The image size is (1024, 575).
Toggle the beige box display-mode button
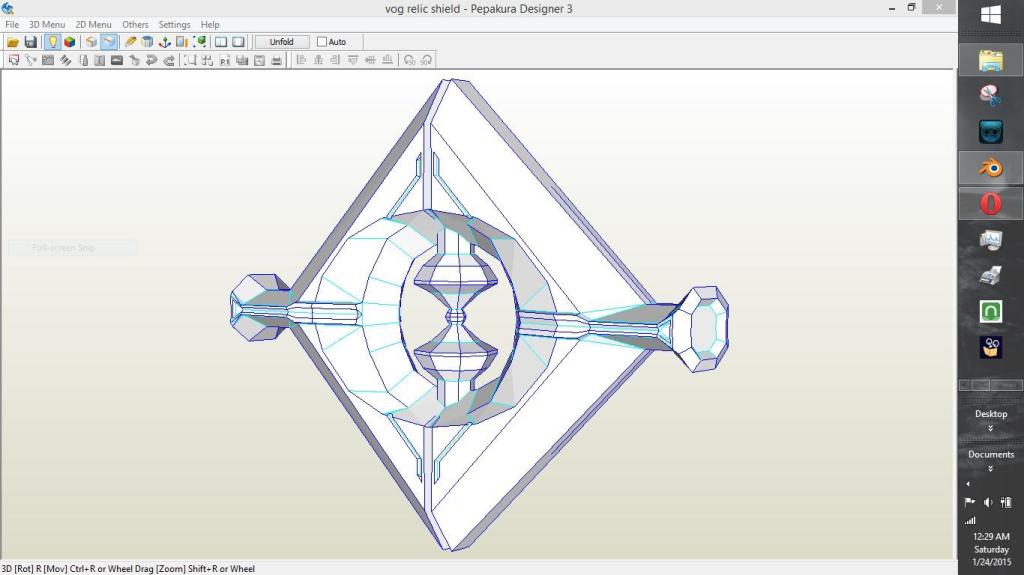[91, 42]
